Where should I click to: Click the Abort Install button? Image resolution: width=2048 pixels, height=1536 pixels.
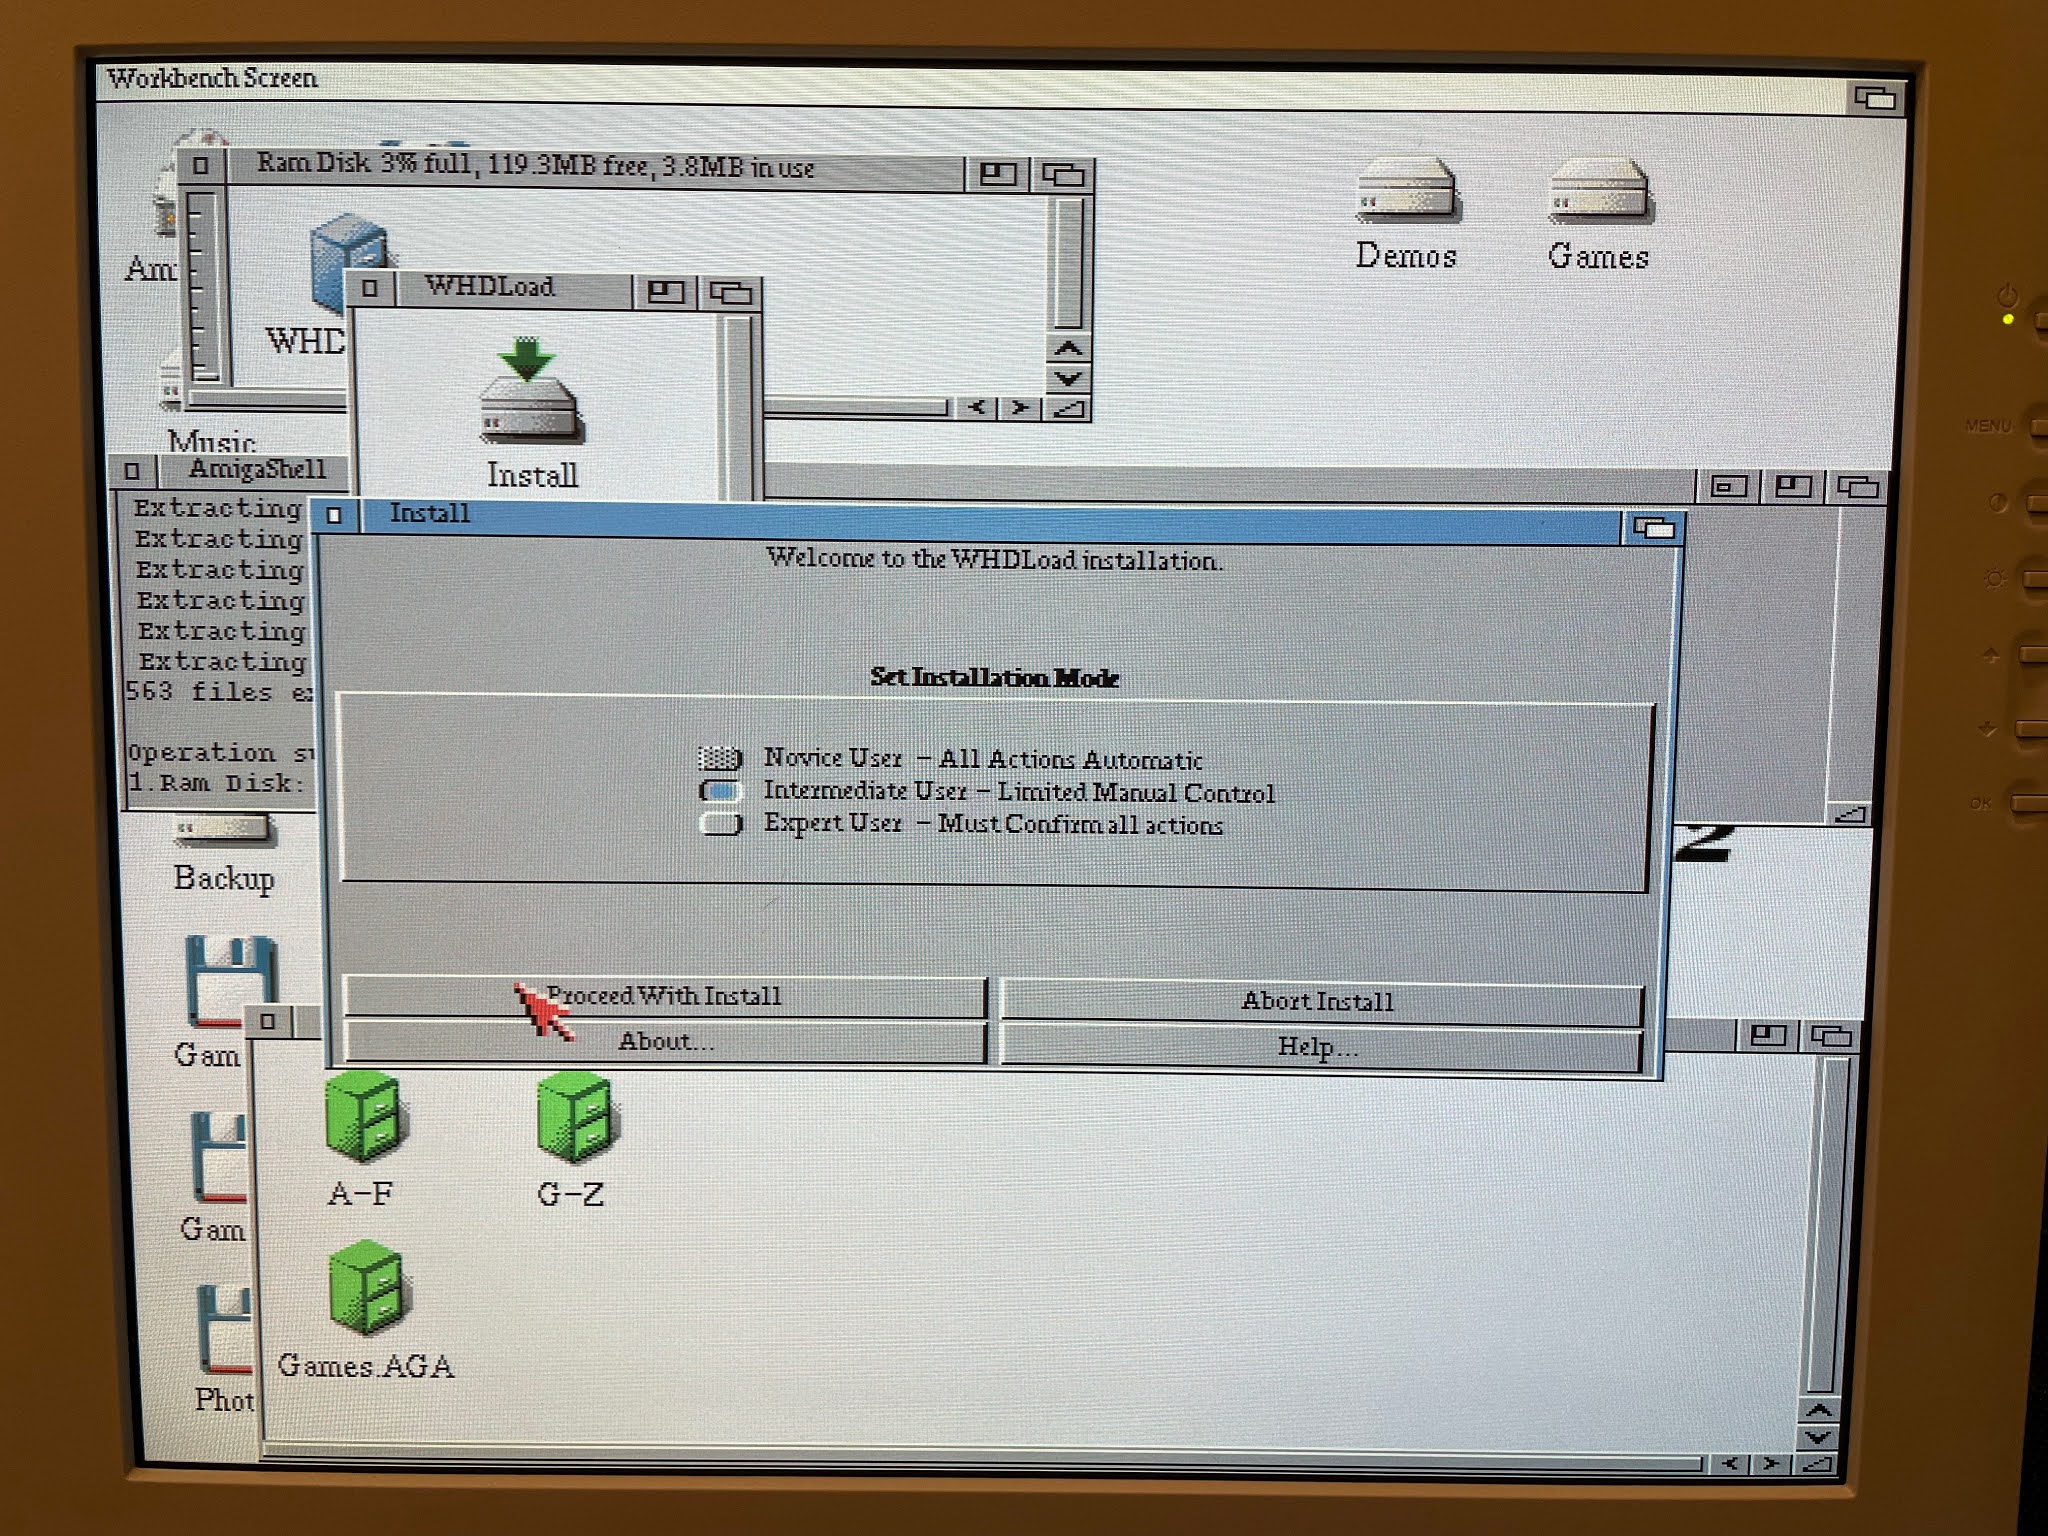[x=1320, y=1001]
